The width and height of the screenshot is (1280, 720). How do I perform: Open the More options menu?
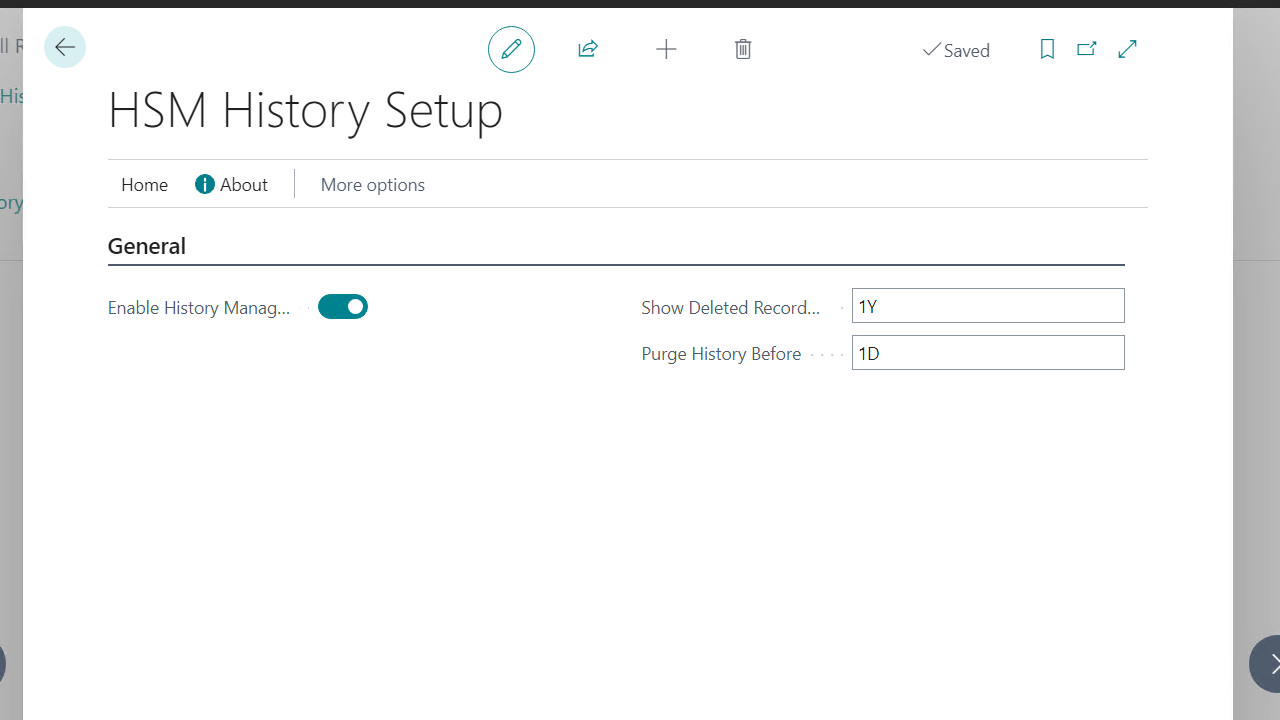pyautogui.click(x=372, y=184)
